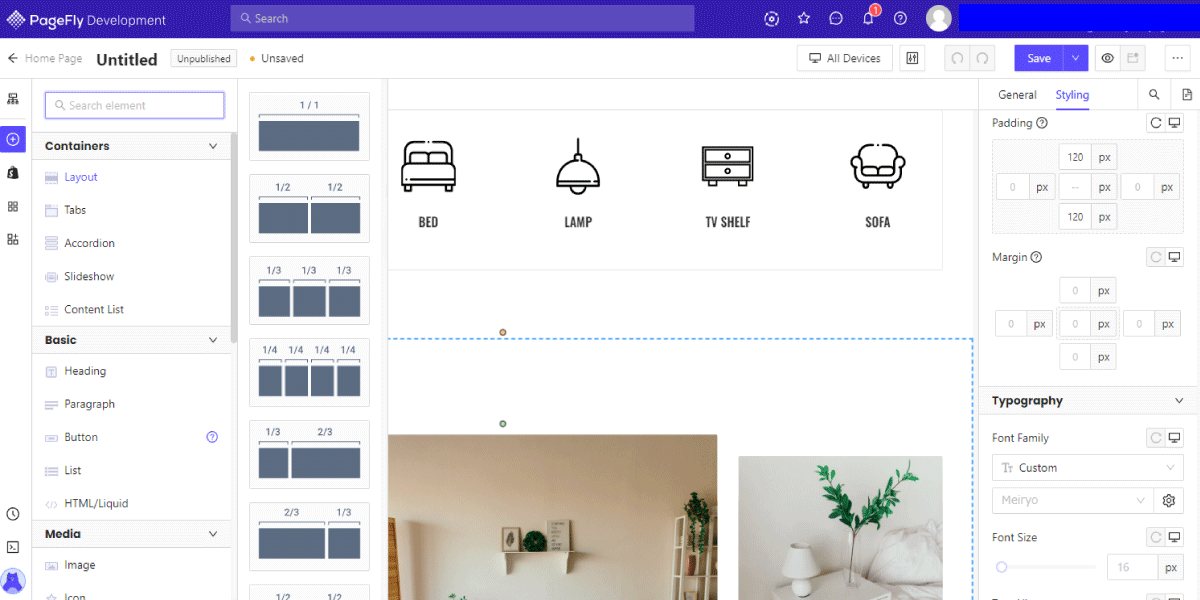1200x600 pixels.
Task: Switch to the Styling tab
Action: coord(1072,95)
